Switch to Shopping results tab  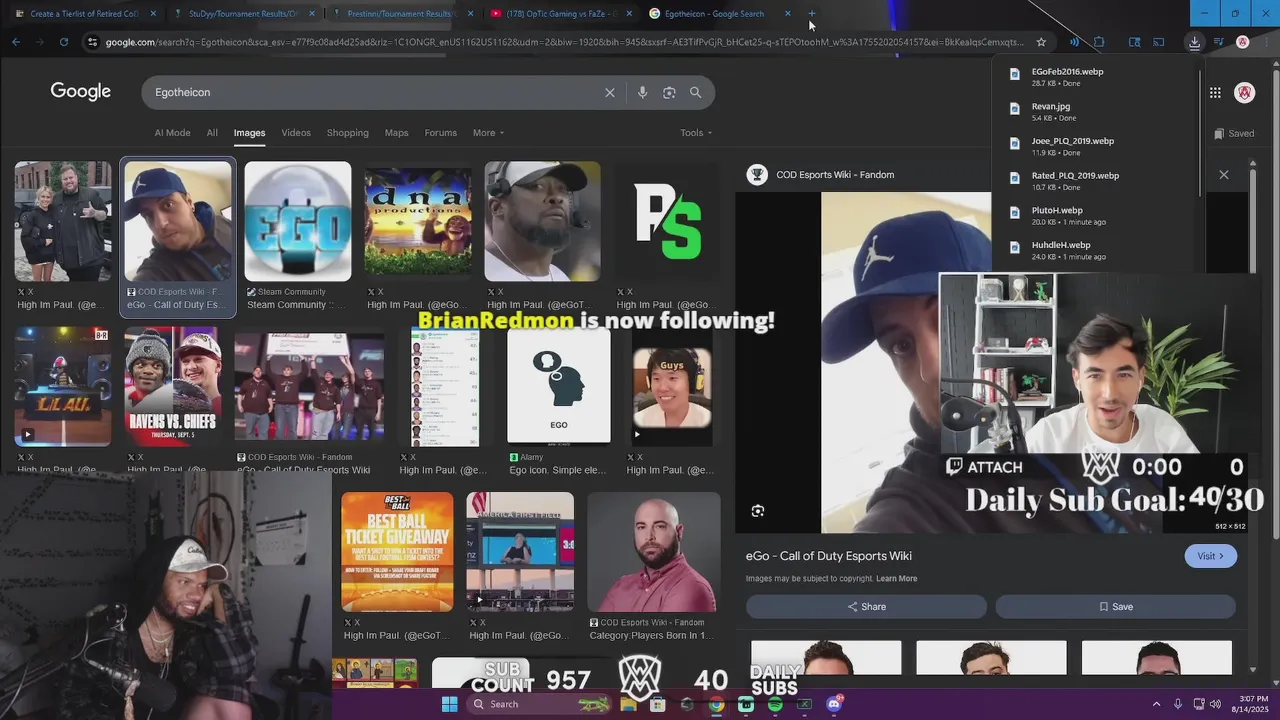(x=348, y=133)
